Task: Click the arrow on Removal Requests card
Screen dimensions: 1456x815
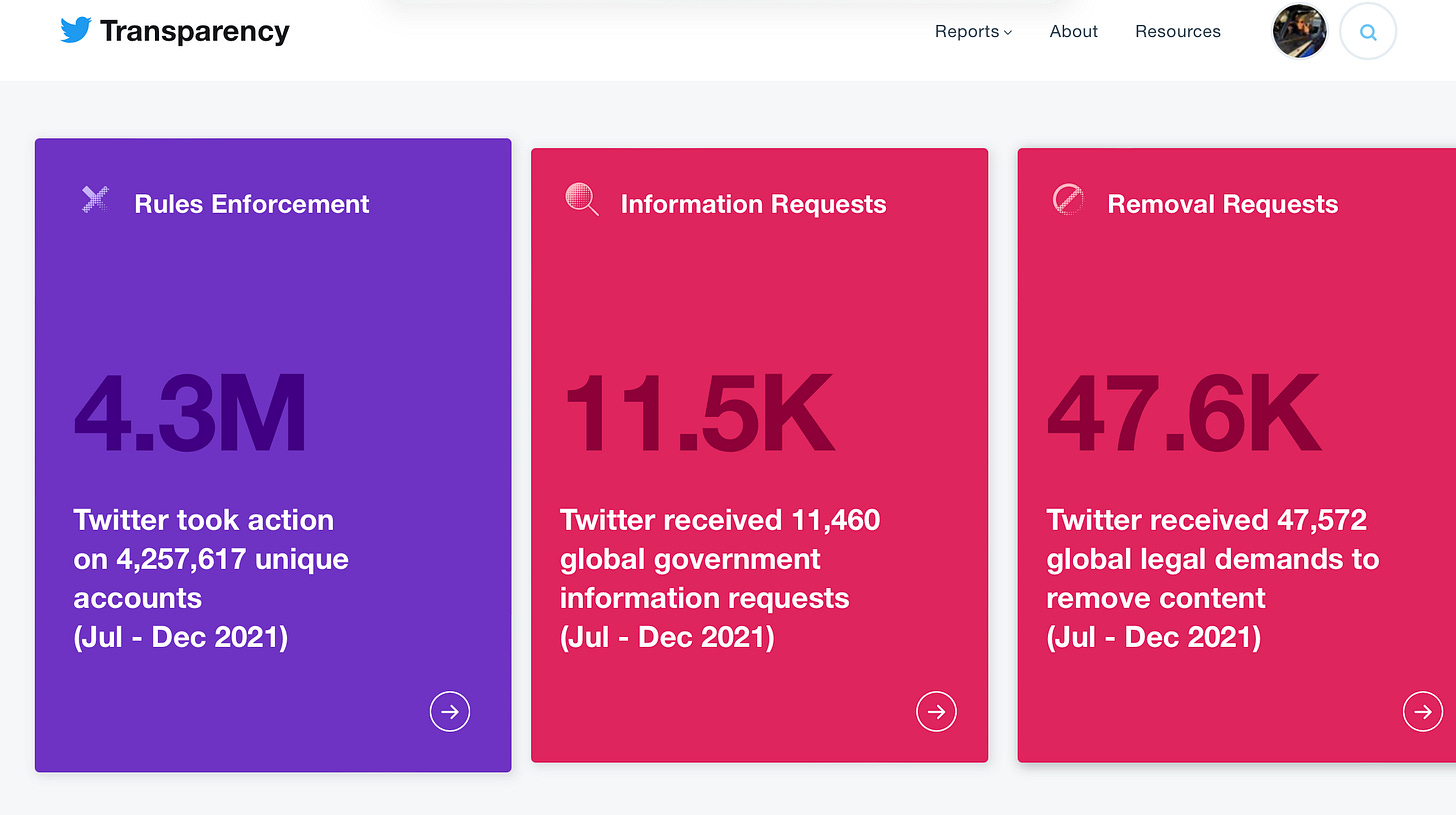Action: [x=1423, y=711]
